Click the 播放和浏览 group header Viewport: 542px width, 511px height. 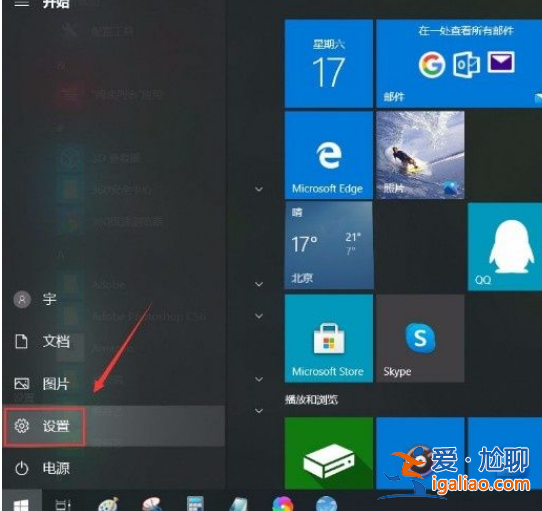click(311, 400)
